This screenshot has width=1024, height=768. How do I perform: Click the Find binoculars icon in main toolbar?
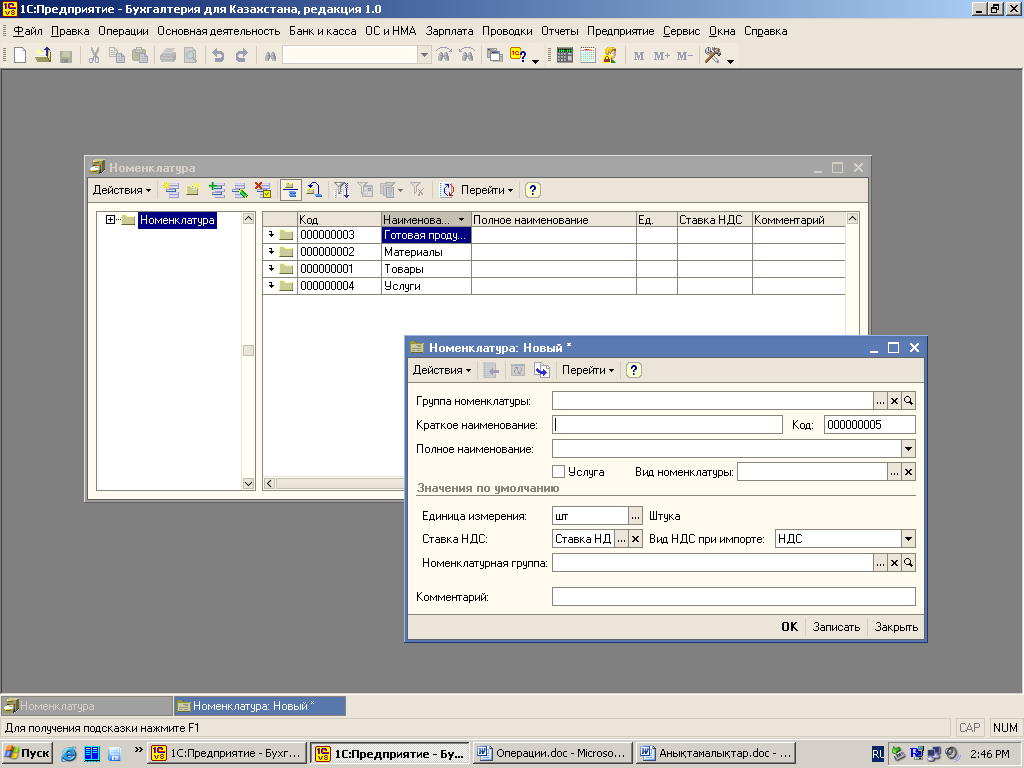click(270, 56)
